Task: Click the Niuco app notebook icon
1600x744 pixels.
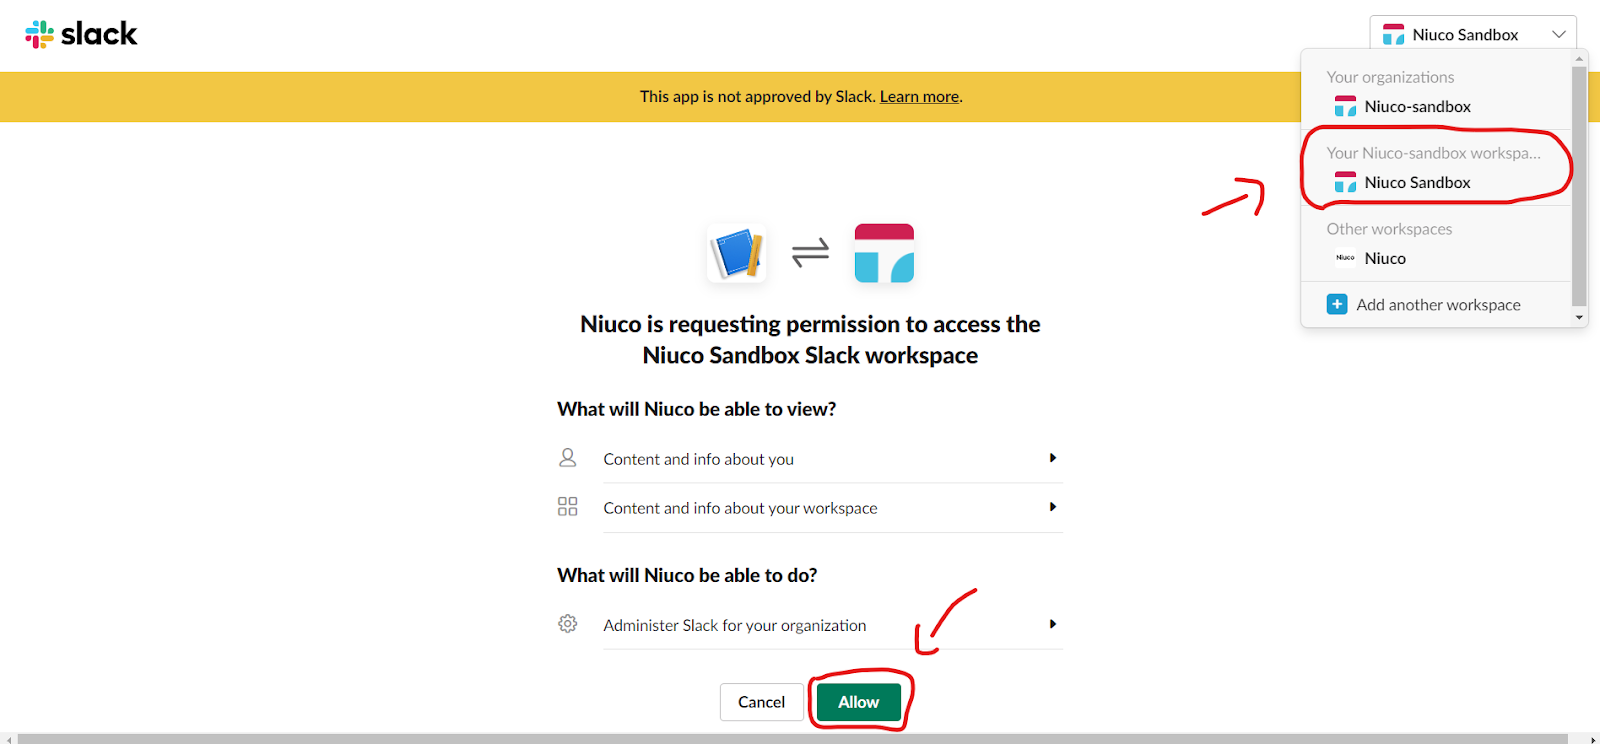Action: coord(737,253)
